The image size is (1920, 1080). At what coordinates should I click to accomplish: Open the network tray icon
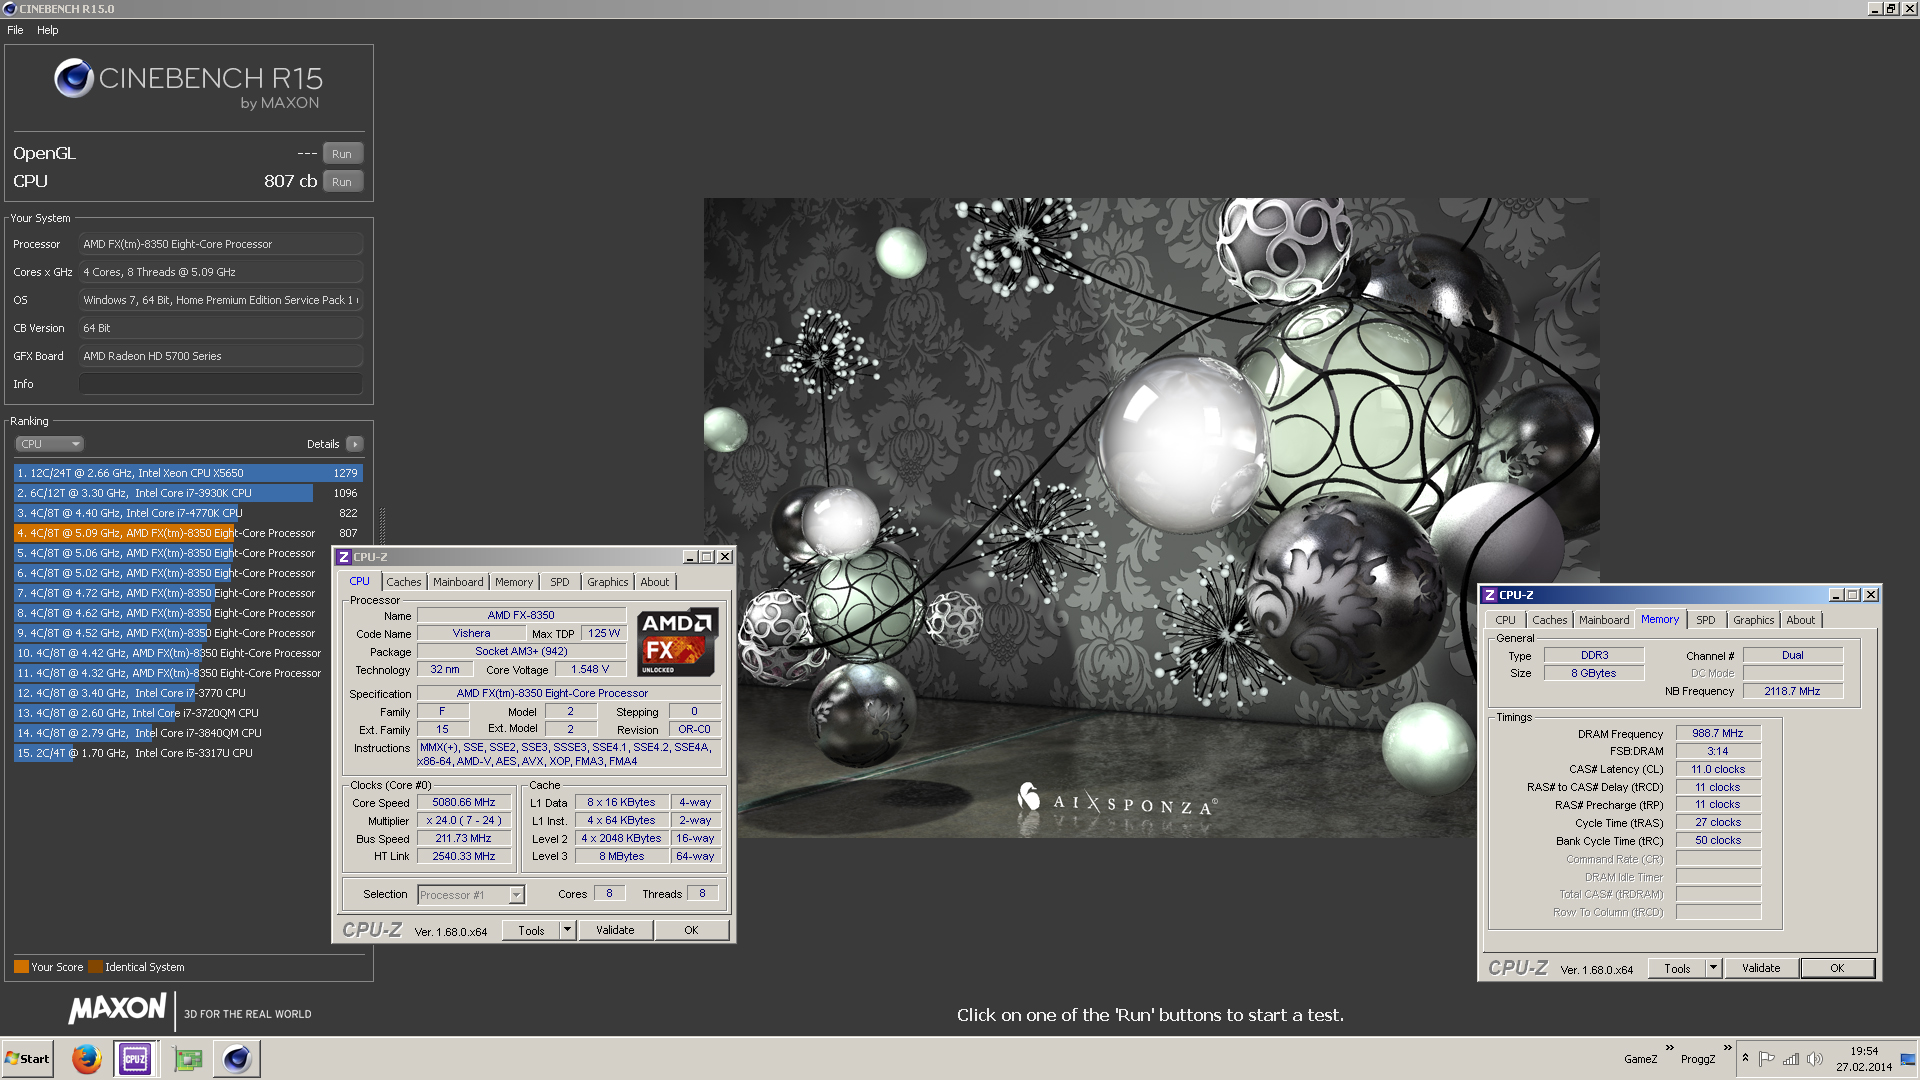(x=1791, y=1059)
